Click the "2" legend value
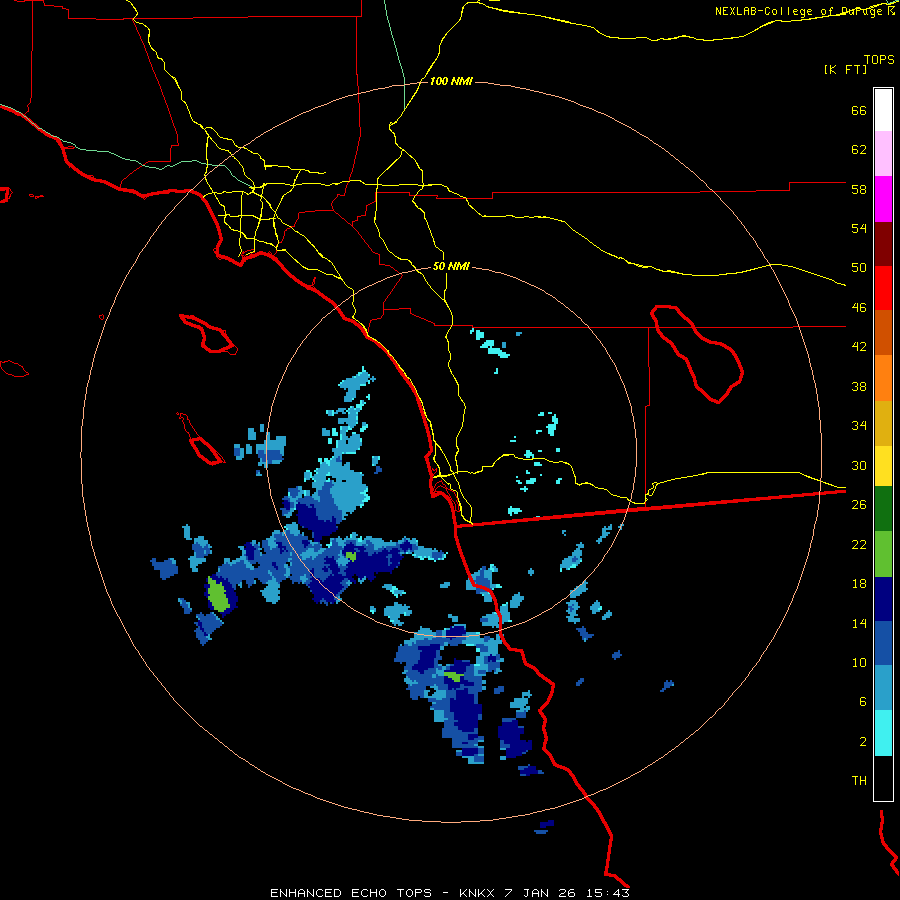900x900 pixels. point(863,742)
